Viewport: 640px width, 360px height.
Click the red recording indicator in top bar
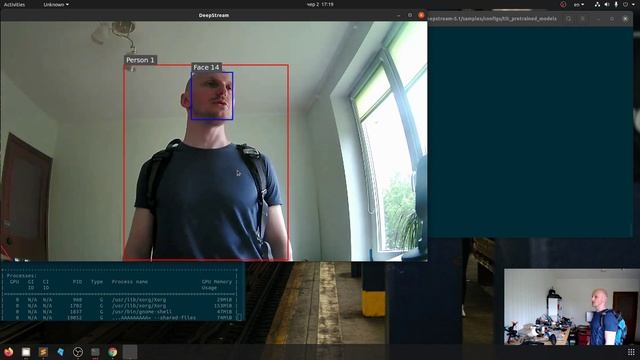coord(563,4)
